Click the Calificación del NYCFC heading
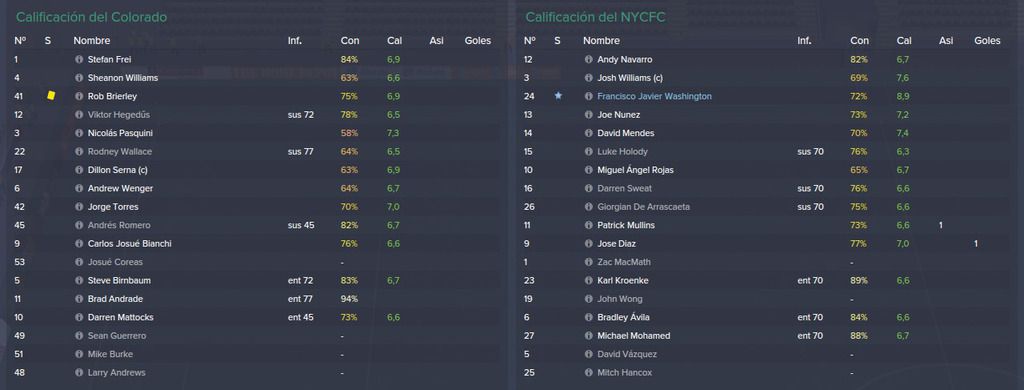Screen dimensions: 1024x390 pos(595,17)
